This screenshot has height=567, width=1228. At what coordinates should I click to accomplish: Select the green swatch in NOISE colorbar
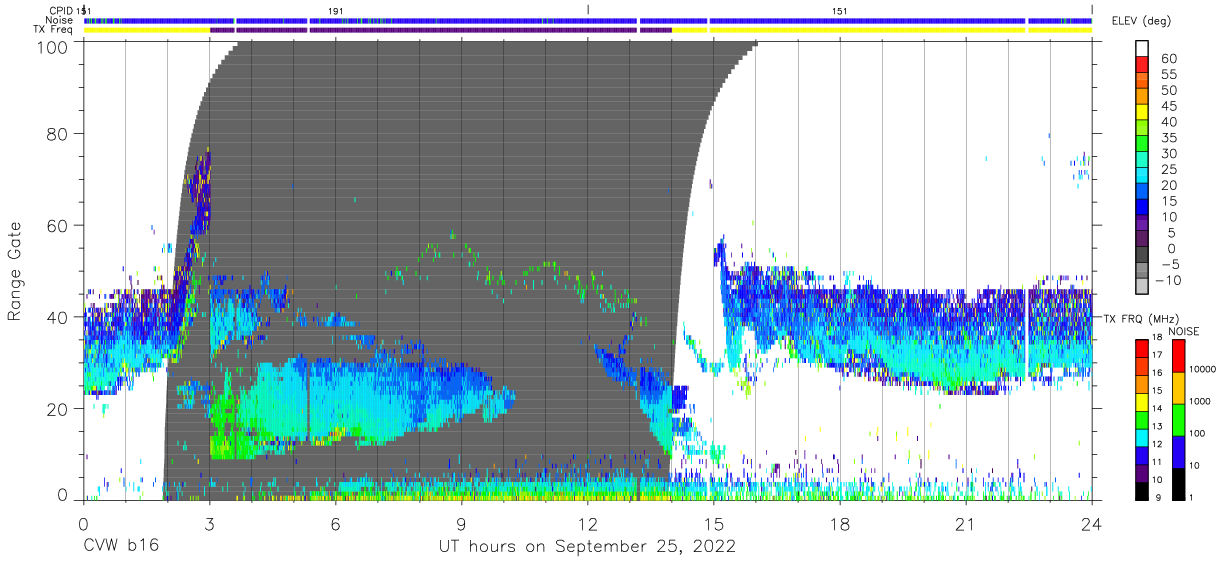click(x=1179, y=420)
